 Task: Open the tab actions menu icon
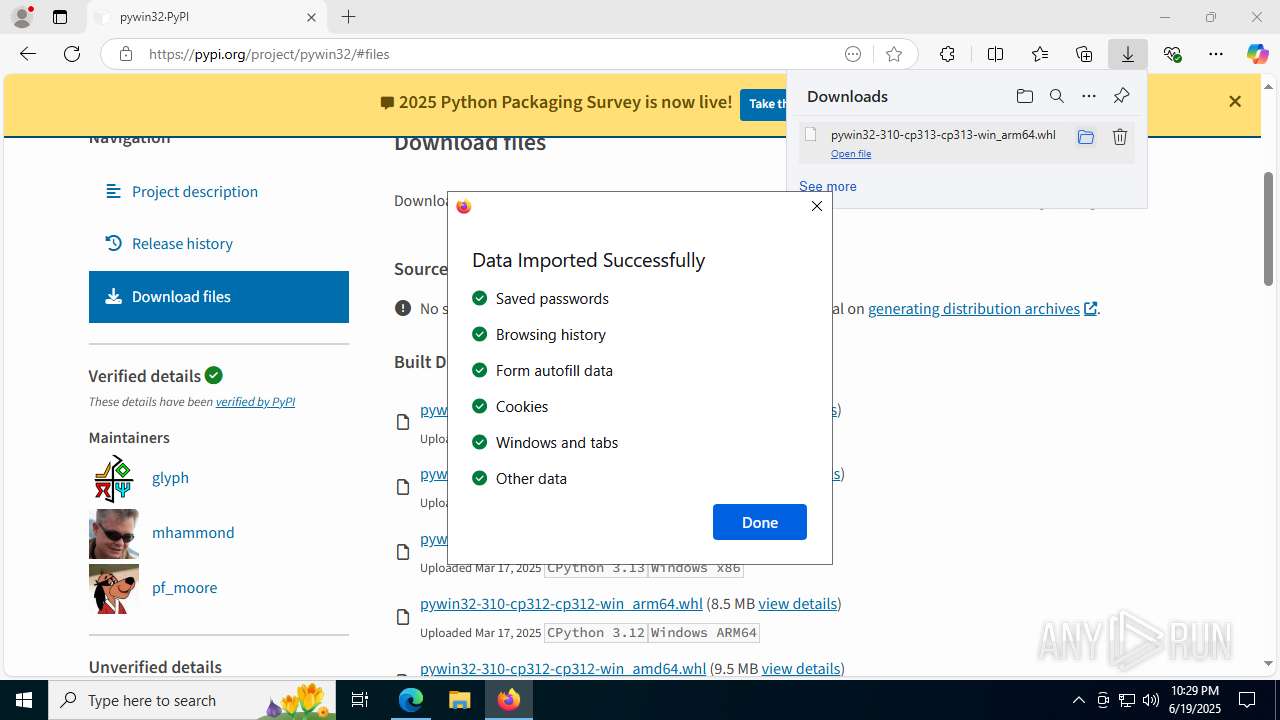tap(60, 17)
